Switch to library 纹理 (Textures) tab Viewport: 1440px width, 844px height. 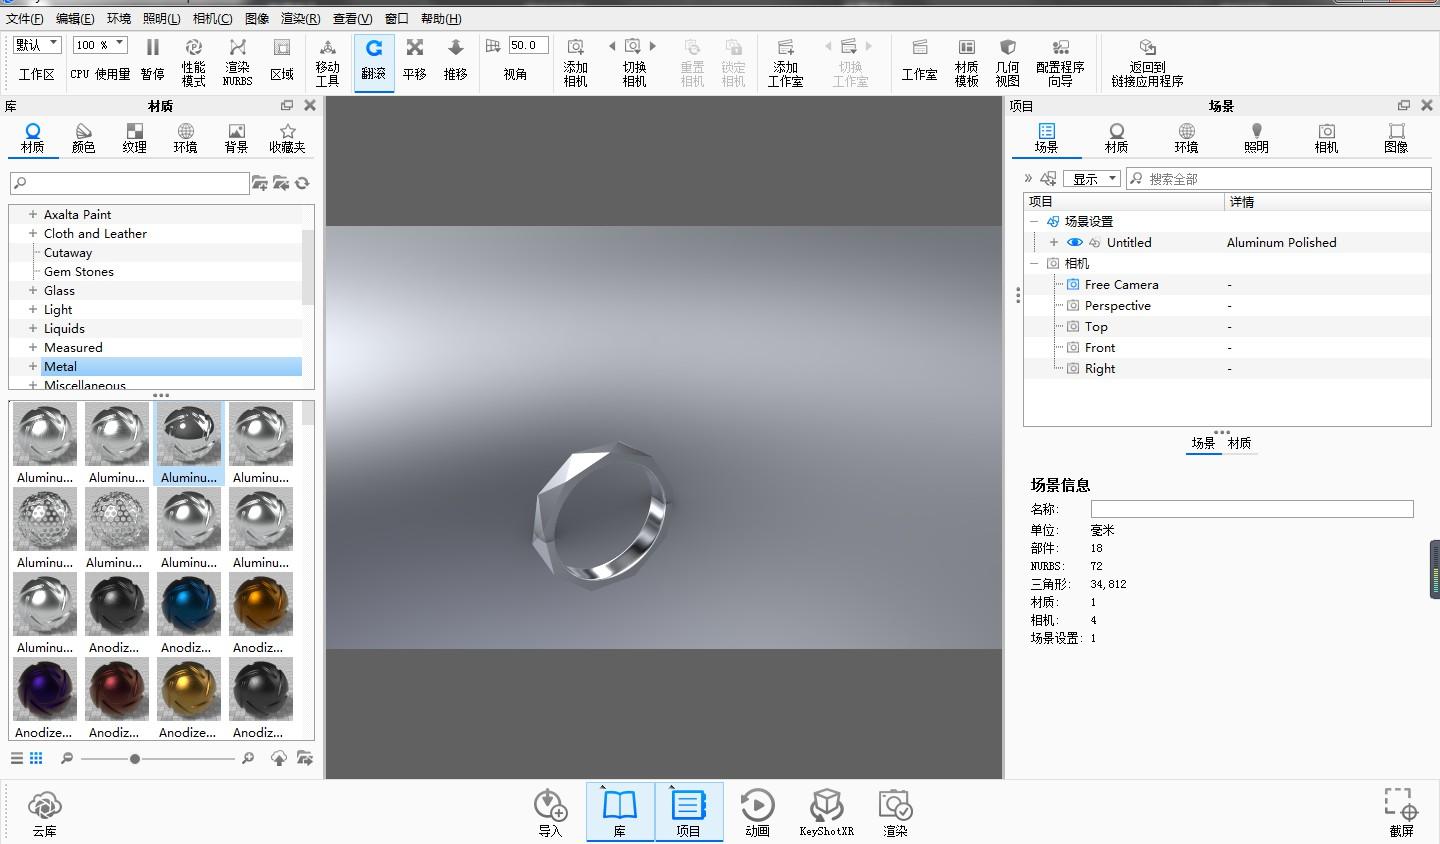pyautogui.click(x=134, y=138)
